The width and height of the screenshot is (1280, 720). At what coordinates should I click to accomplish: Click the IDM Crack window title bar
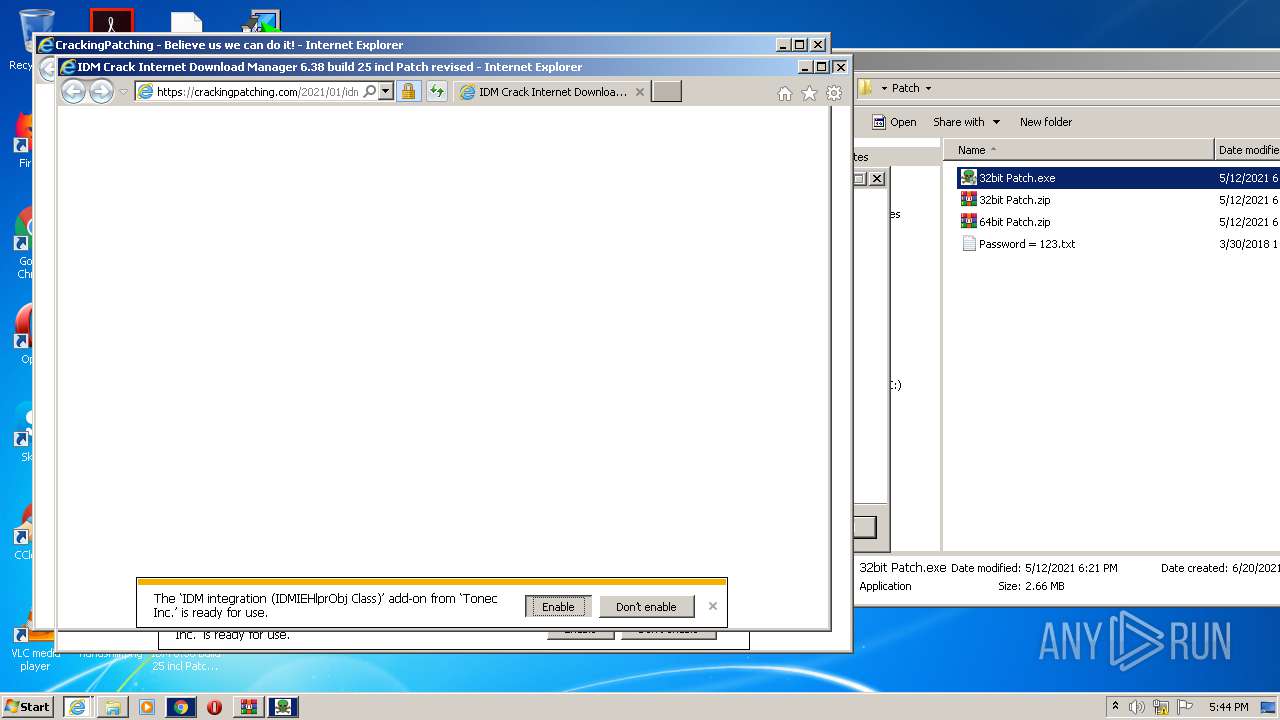(430, 67)
